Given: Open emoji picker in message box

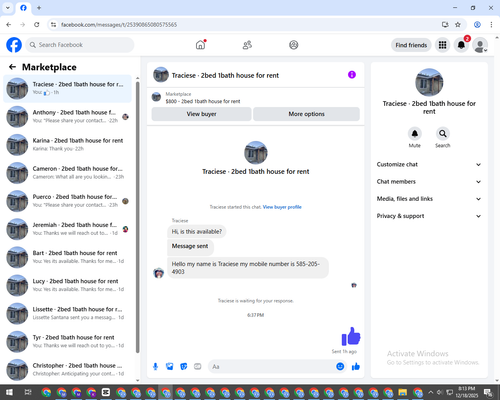Looking at the screenshot, I should pos(340,367).
